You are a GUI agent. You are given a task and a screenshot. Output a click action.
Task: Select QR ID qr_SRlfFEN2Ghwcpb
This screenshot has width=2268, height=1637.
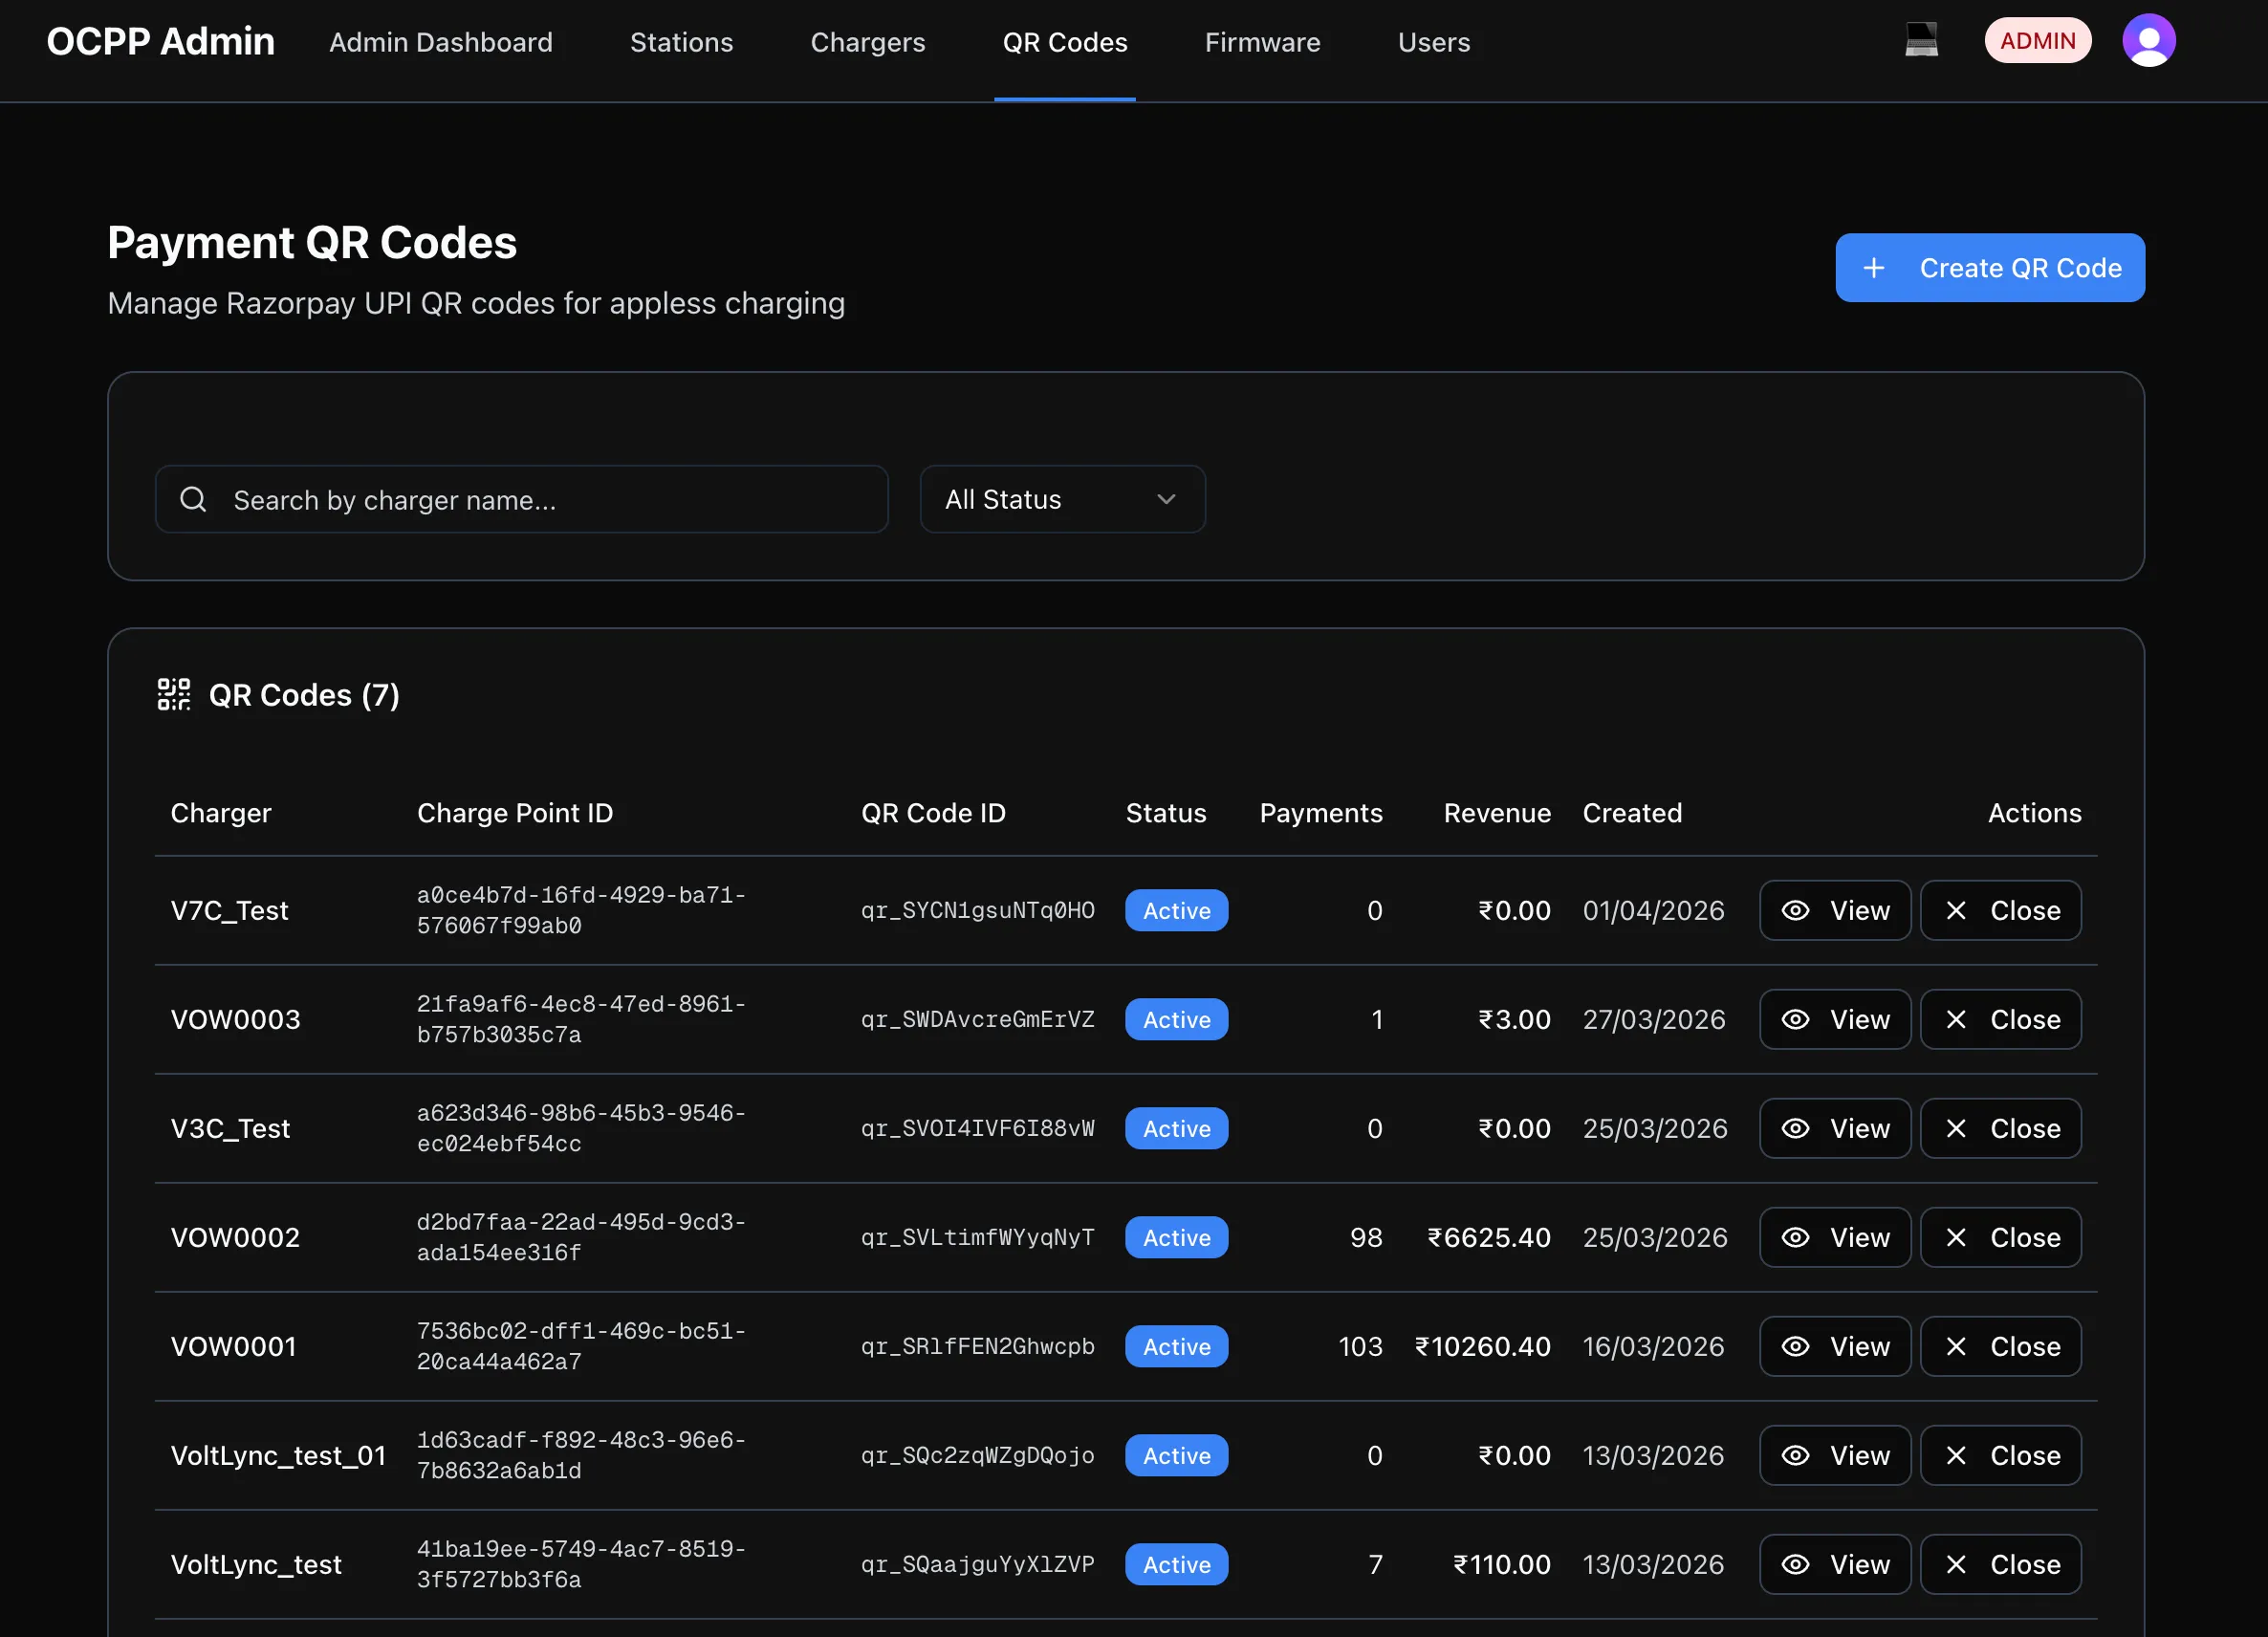(x=977, y=1346)
